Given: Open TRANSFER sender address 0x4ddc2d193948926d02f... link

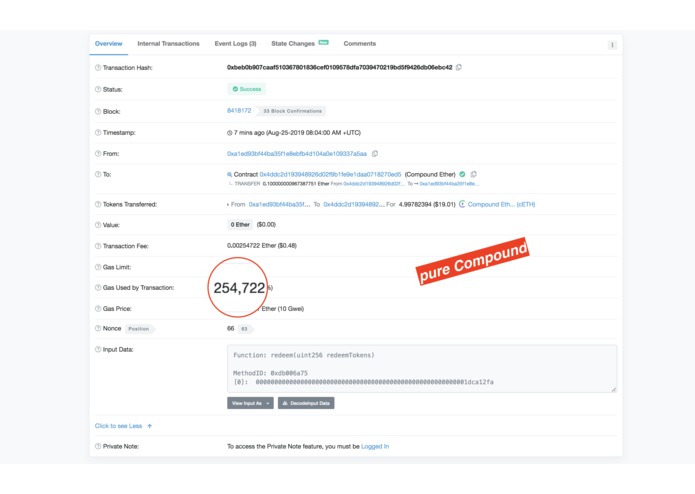Looking at the screenshot, I should point(374,184).
